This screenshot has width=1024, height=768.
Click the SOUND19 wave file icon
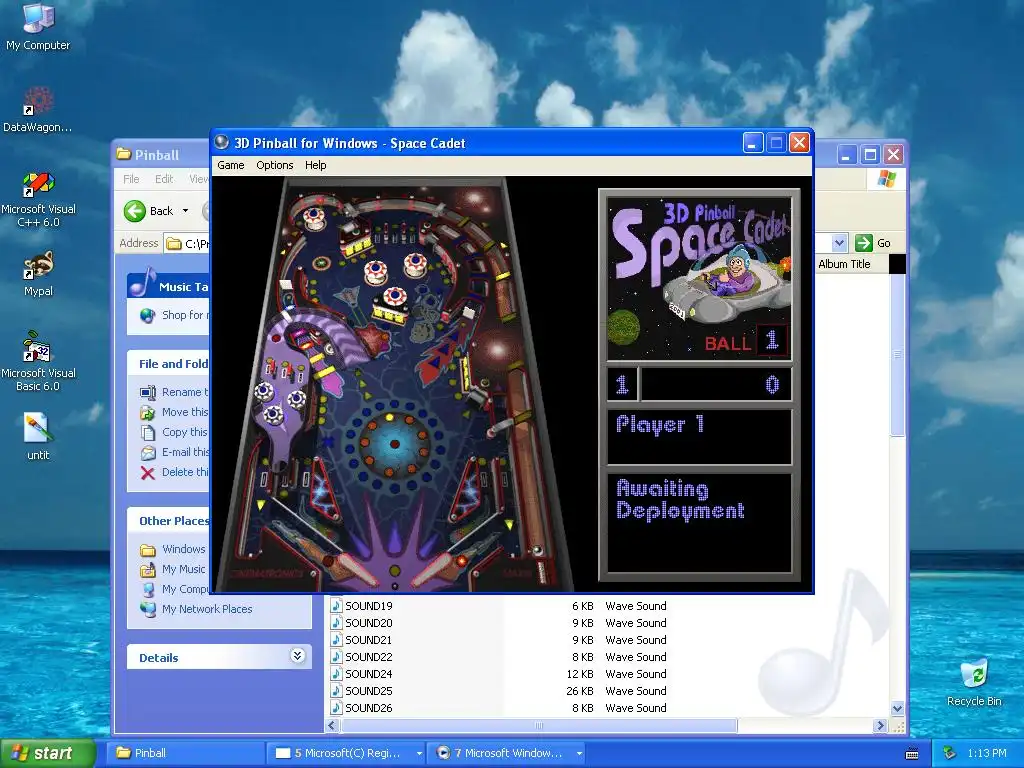pyautogui.click(x=336, y=606)
